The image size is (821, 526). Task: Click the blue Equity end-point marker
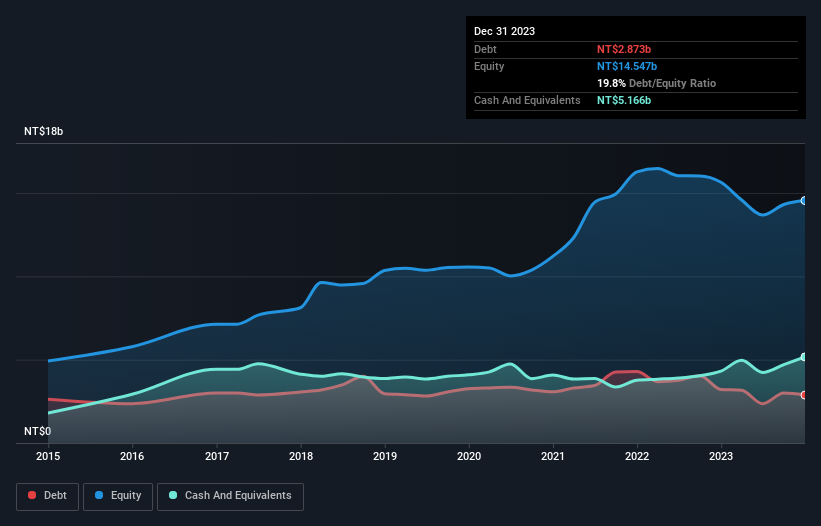pyautogui.click(x=804, y=200)
